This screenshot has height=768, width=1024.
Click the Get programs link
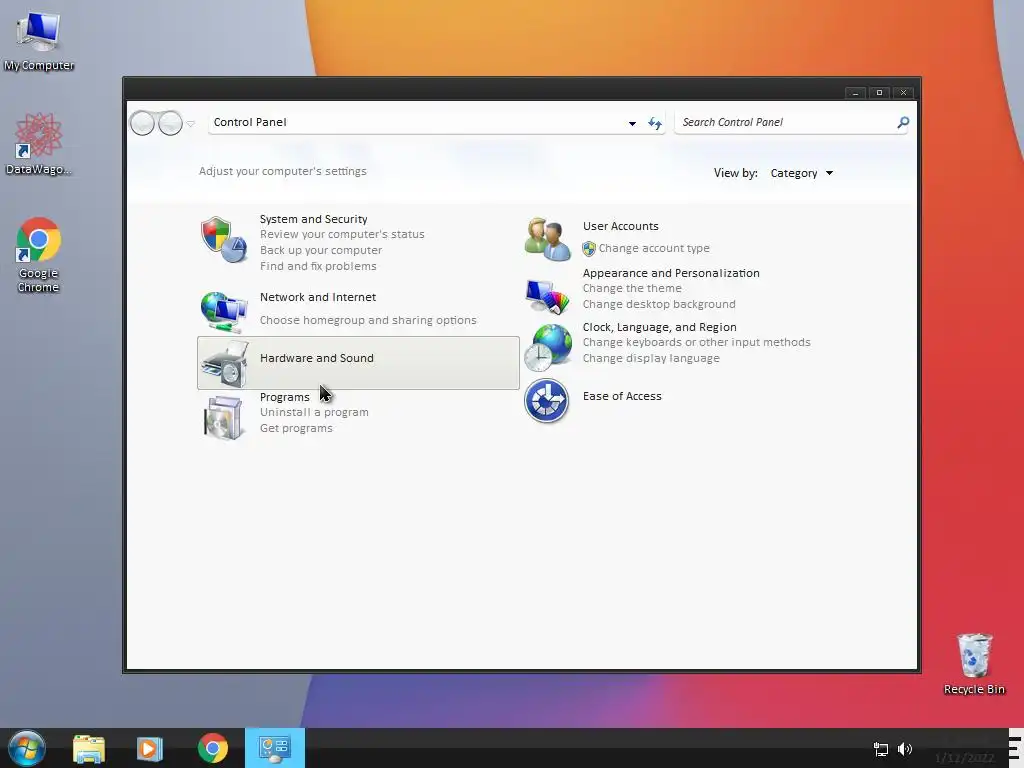tap(296, 428)
